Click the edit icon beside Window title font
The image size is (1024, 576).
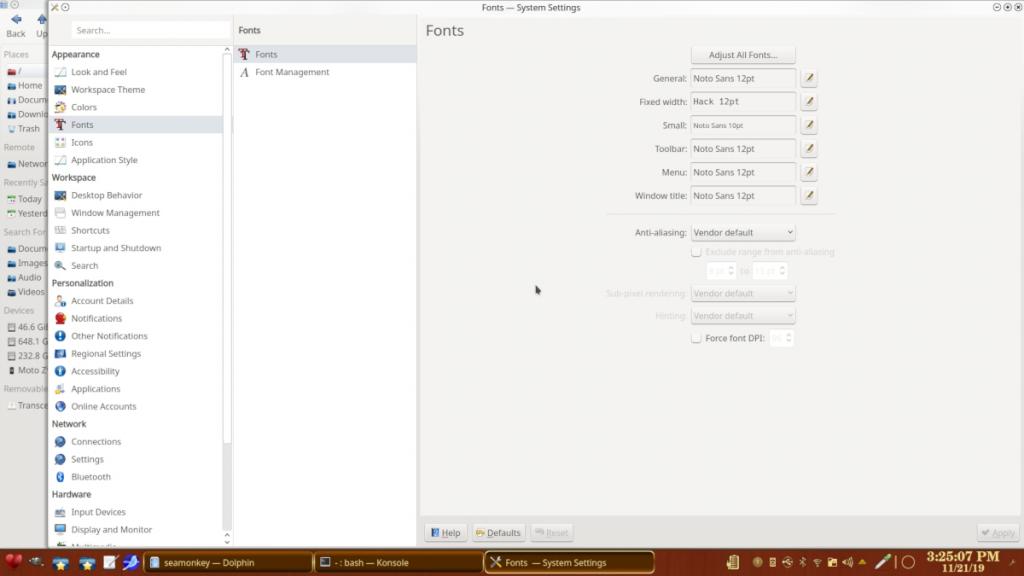808,196
